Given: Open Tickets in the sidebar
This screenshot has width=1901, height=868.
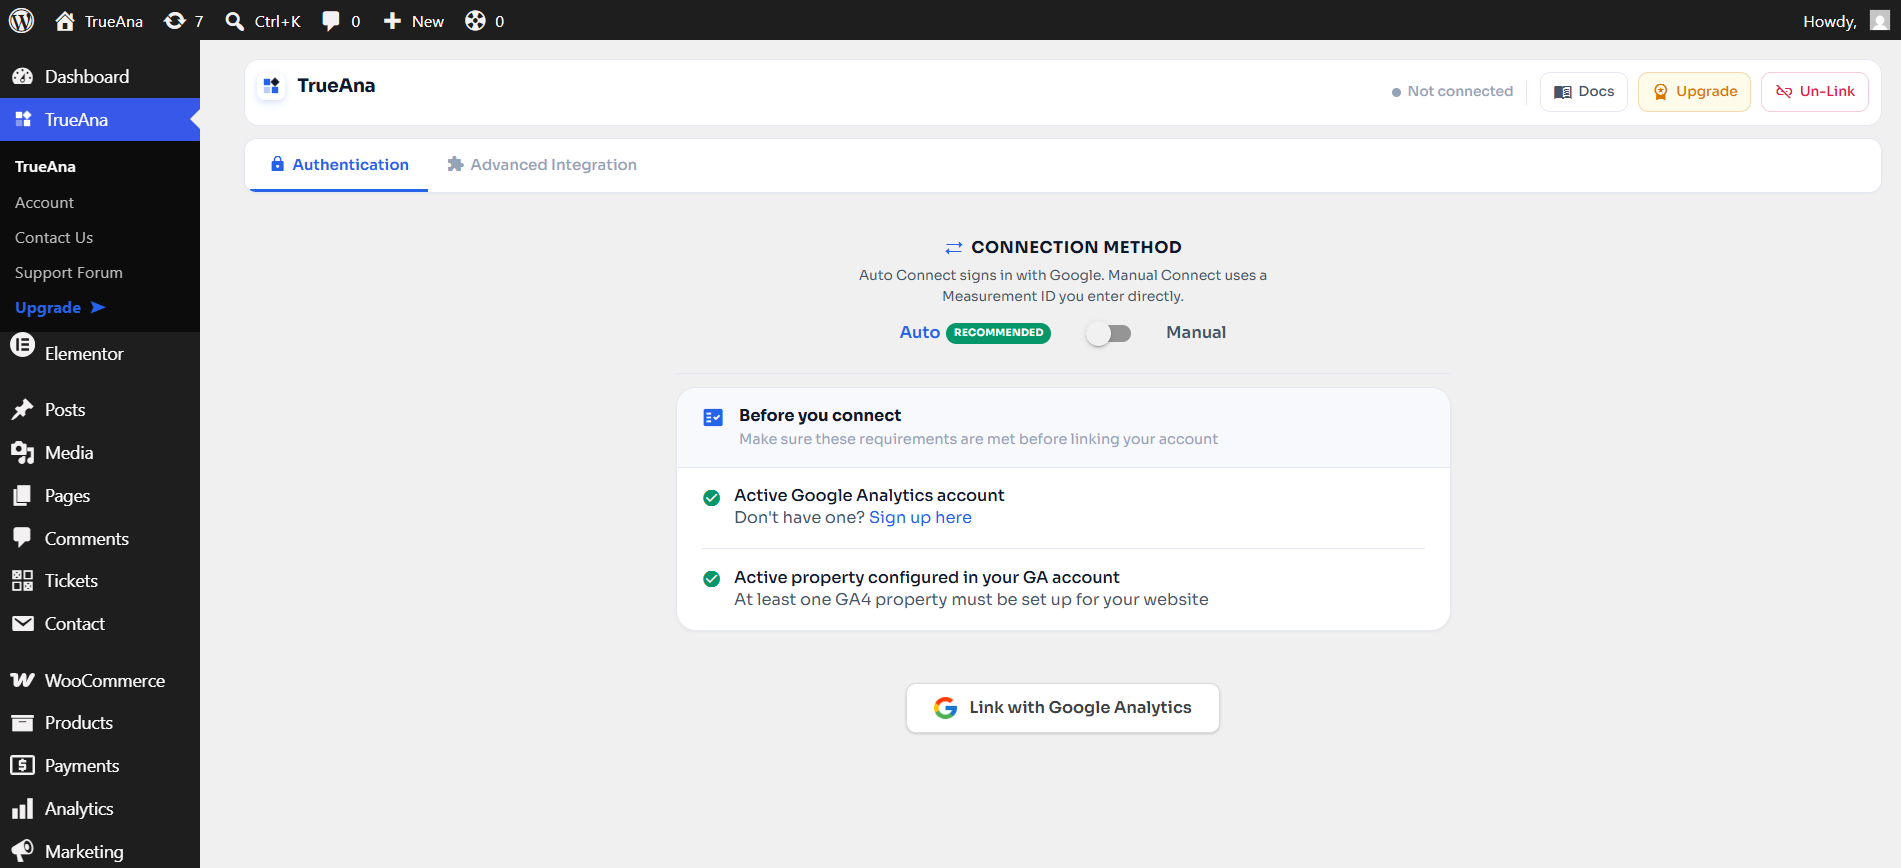Looking at the screenshot, I should point(100,581).
